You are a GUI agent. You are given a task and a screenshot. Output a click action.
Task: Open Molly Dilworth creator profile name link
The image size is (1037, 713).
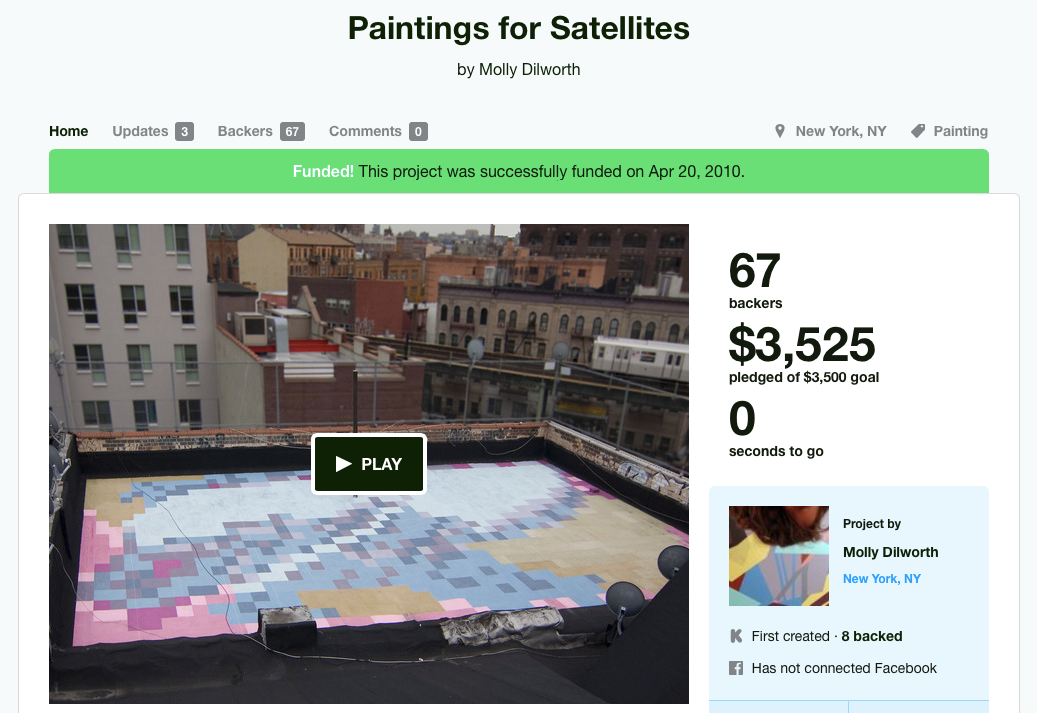[x=890, y=552]
